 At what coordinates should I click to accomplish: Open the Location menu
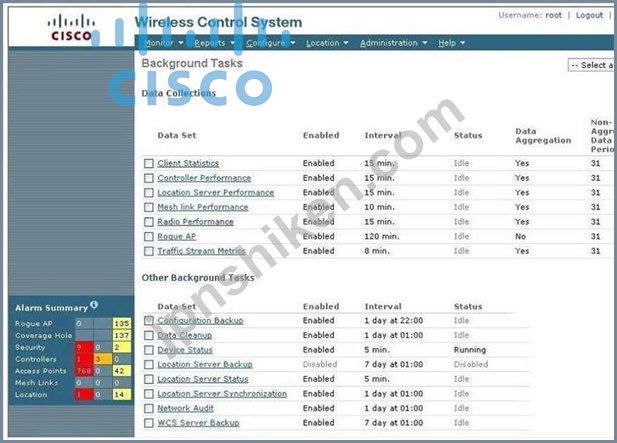point(327,43)
